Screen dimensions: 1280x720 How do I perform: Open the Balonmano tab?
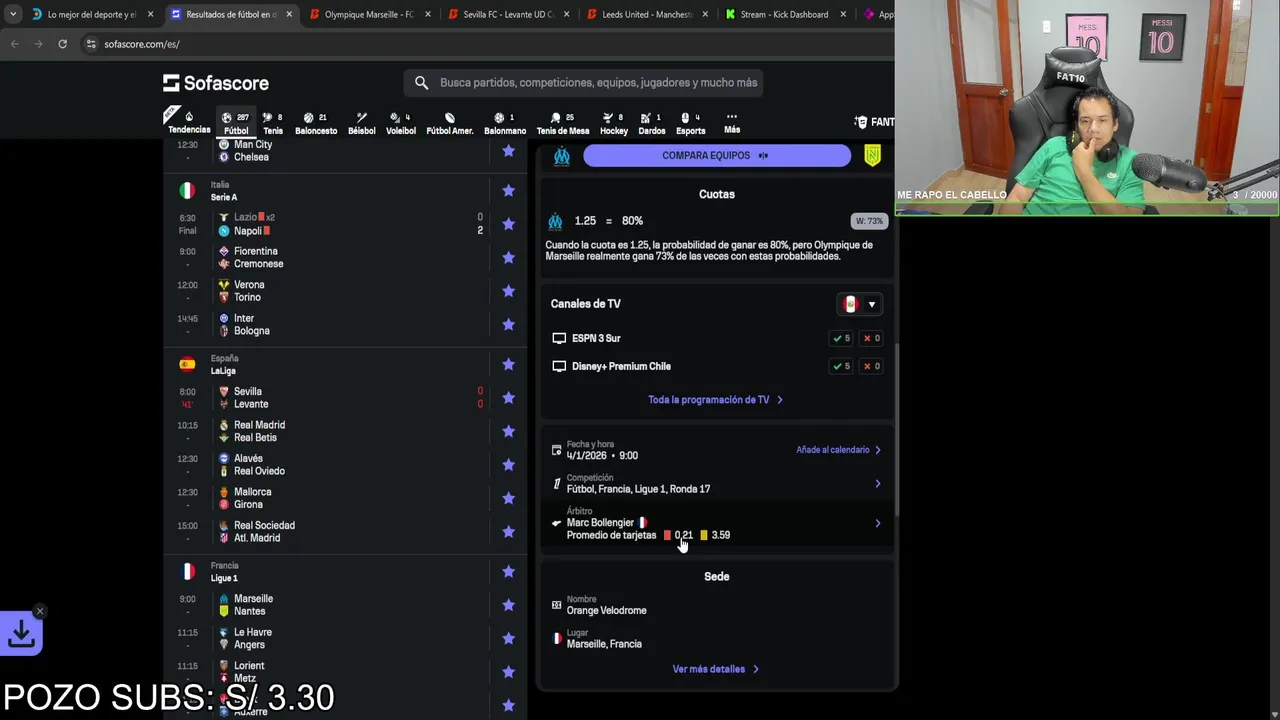(505, 123)
